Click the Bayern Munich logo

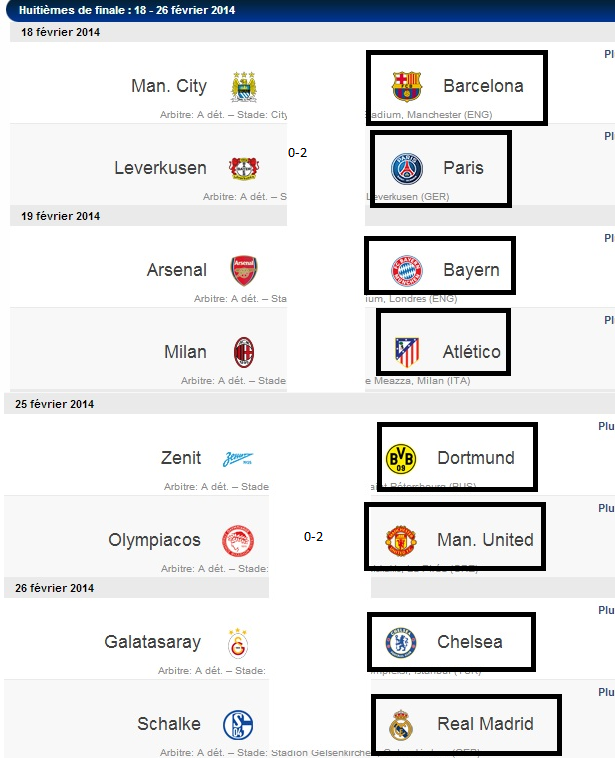407,271
